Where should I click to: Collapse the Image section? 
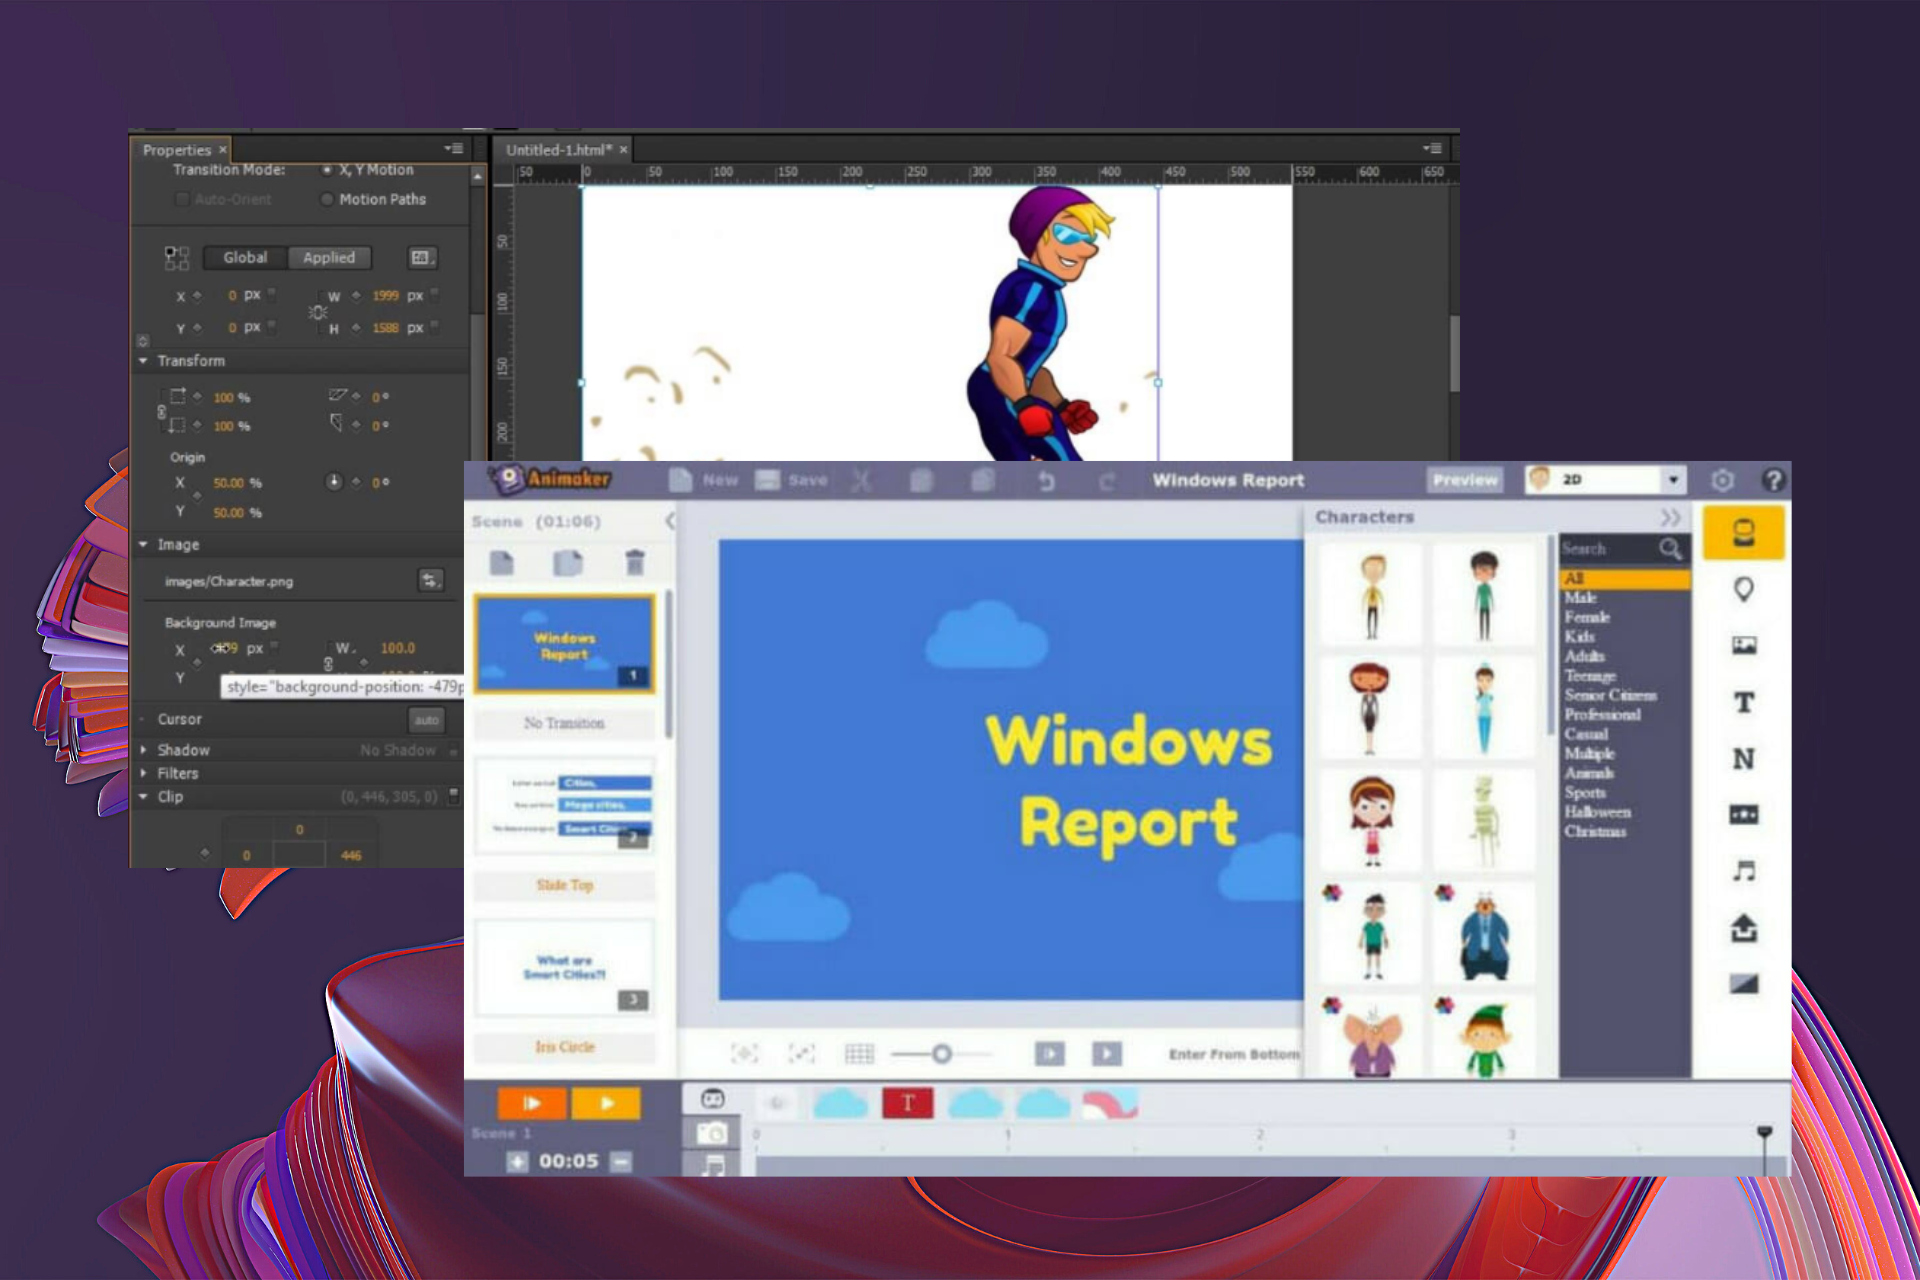(x=143, y=544)
